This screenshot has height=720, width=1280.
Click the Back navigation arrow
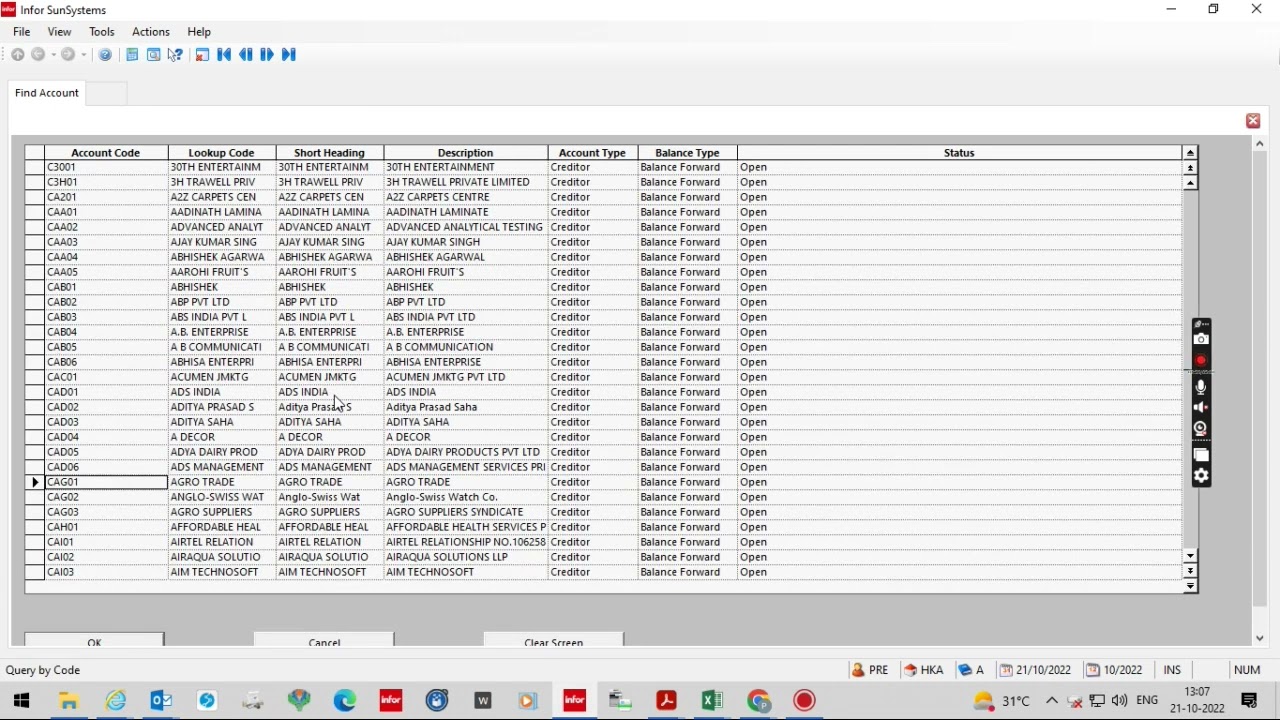tap(38, 55)
